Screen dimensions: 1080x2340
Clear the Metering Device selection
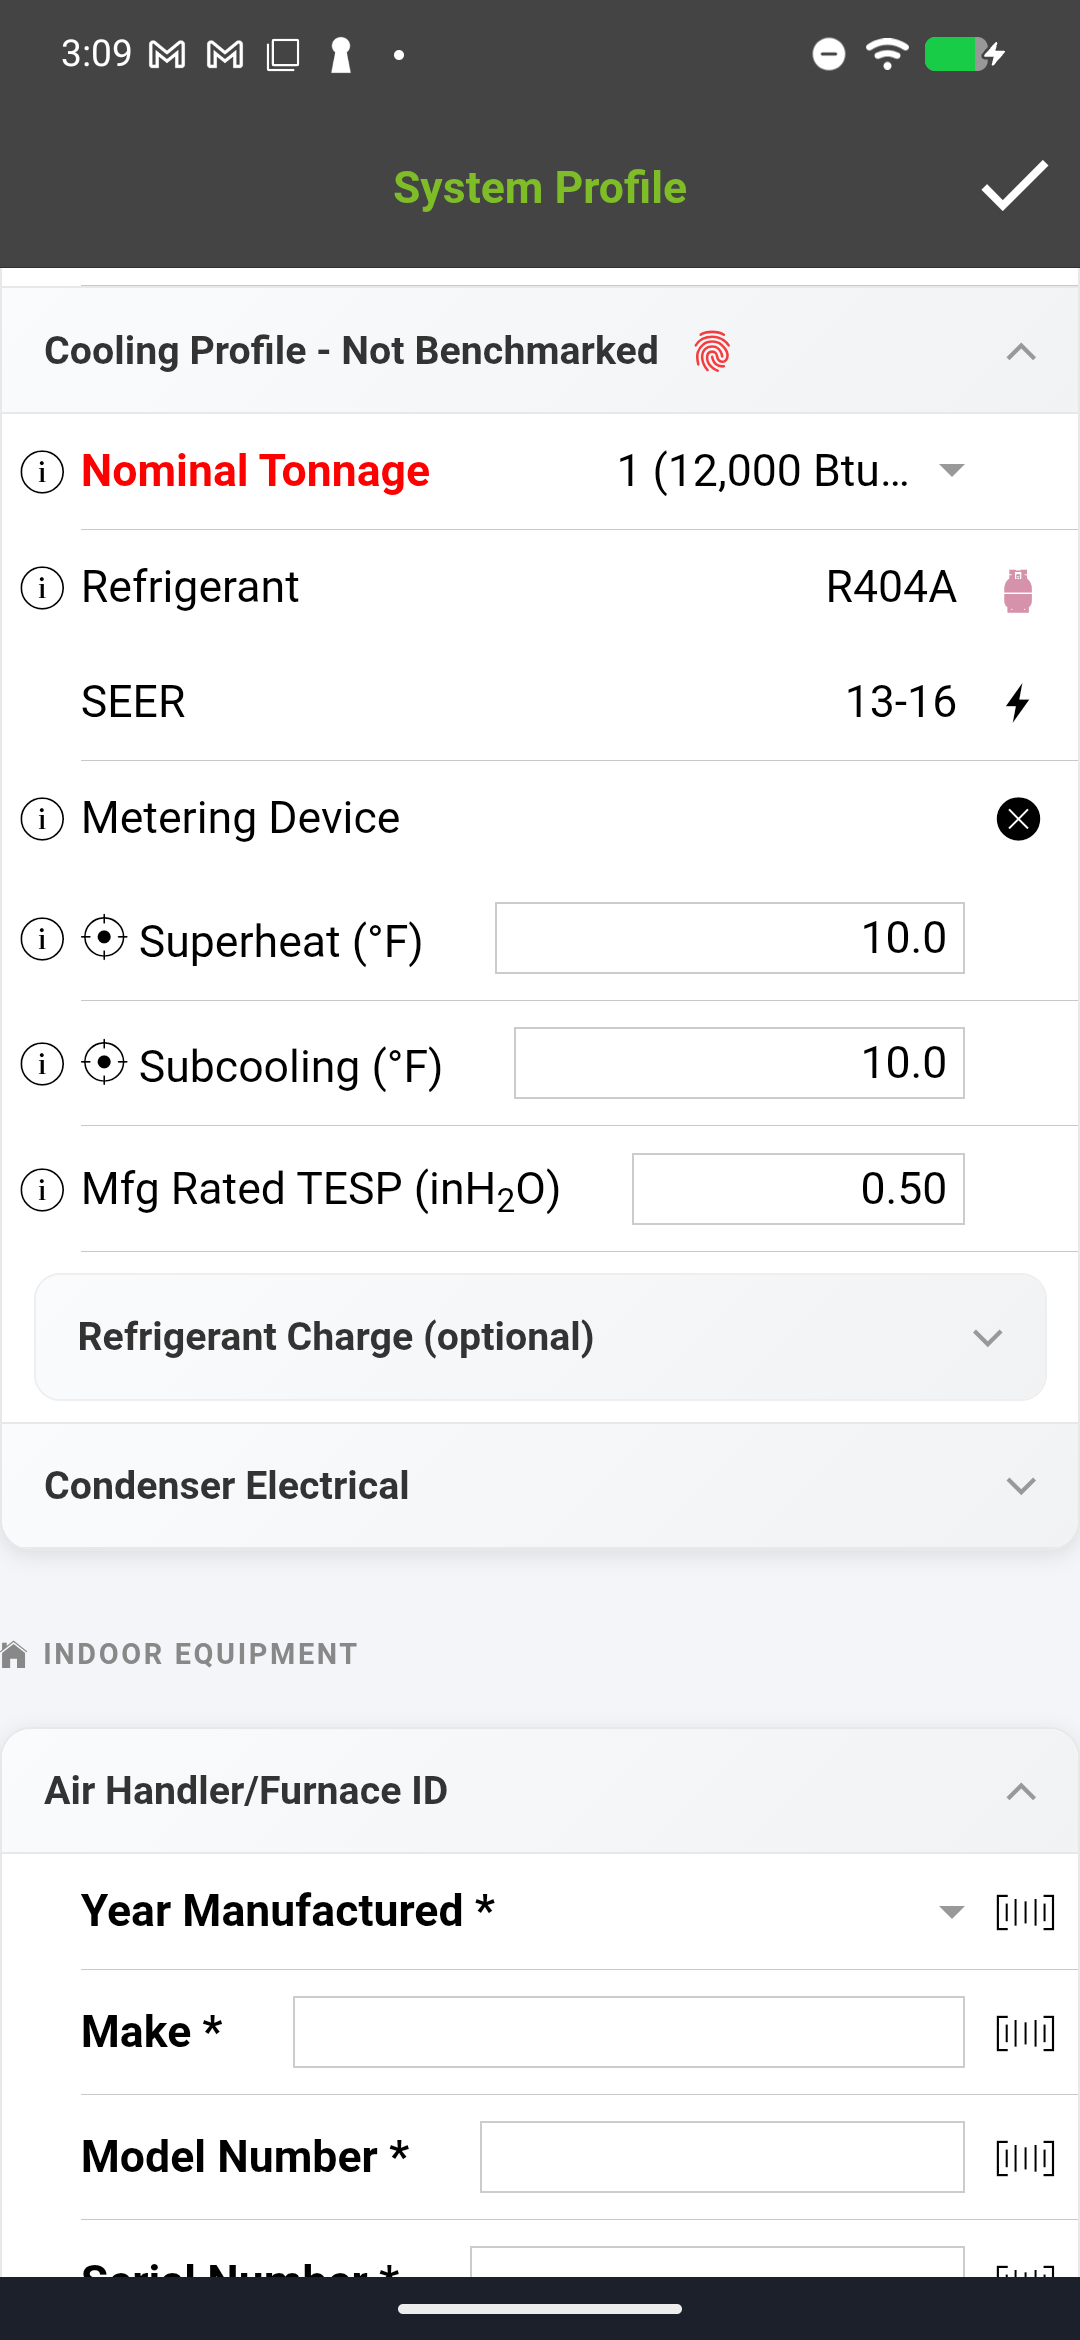pos(1017,819)
